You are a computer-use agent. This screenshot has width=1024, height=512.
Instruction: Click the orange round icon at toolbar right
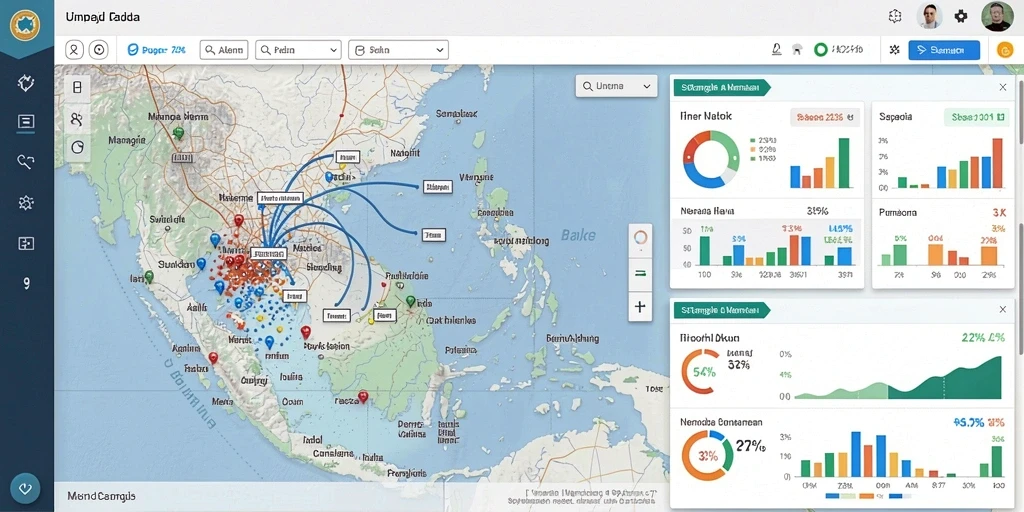coord(1004,50)
